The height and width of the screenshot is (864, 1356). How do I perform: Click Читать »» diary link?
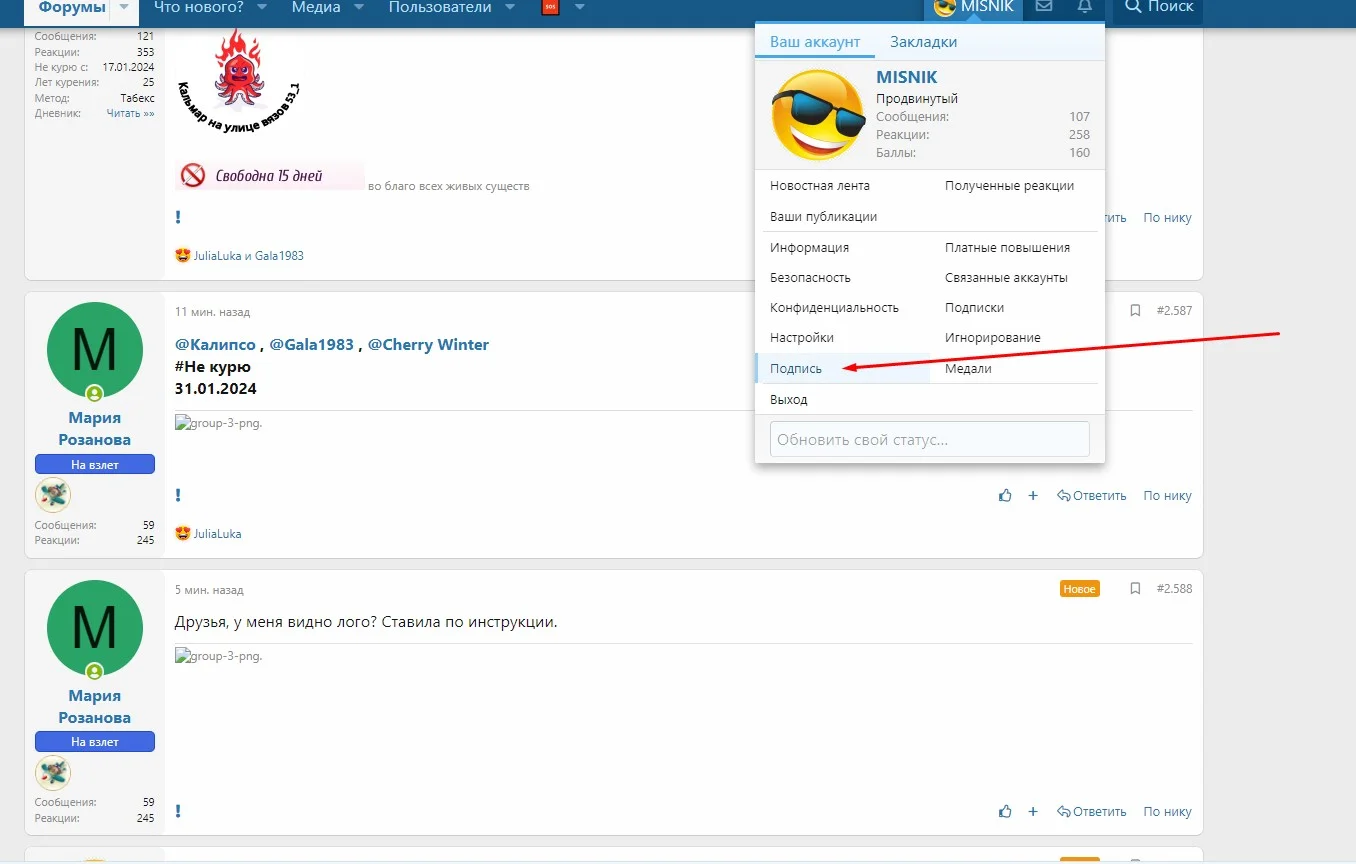click(131, 114)
